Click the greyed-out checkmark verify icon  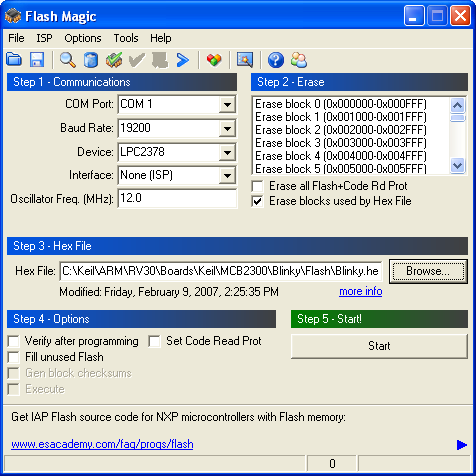click(x=137, y=60)
